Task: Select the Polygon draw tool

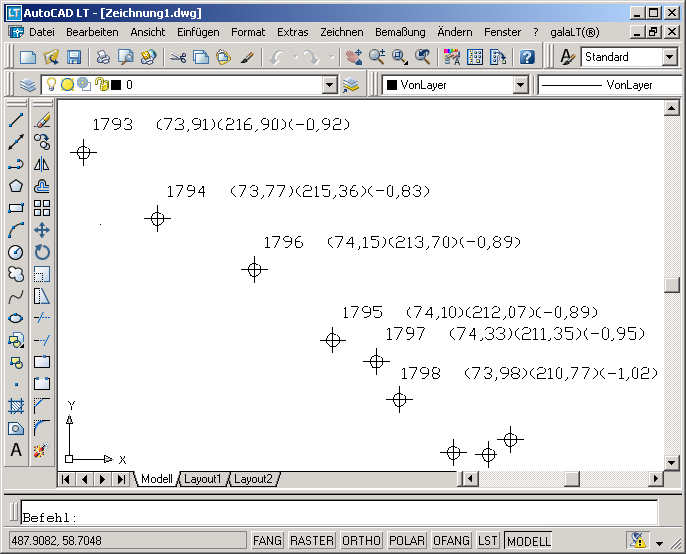Action: click(x=16, y=186)
